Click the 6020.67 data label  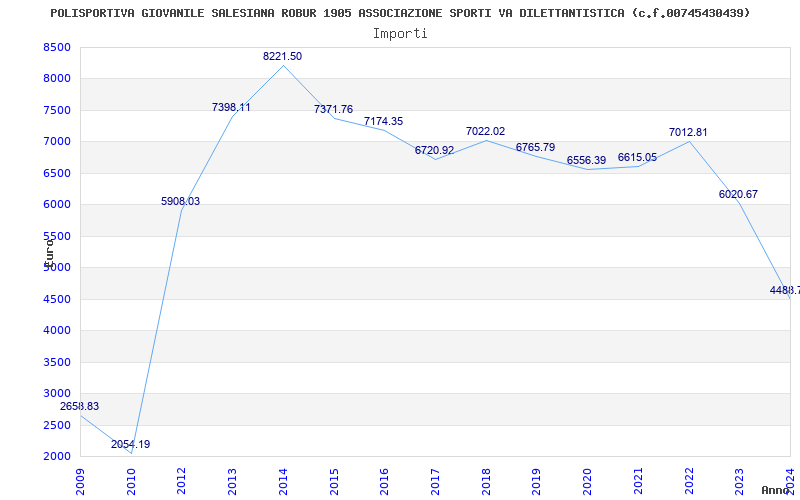pyautogui.click(x=738, y=194)
